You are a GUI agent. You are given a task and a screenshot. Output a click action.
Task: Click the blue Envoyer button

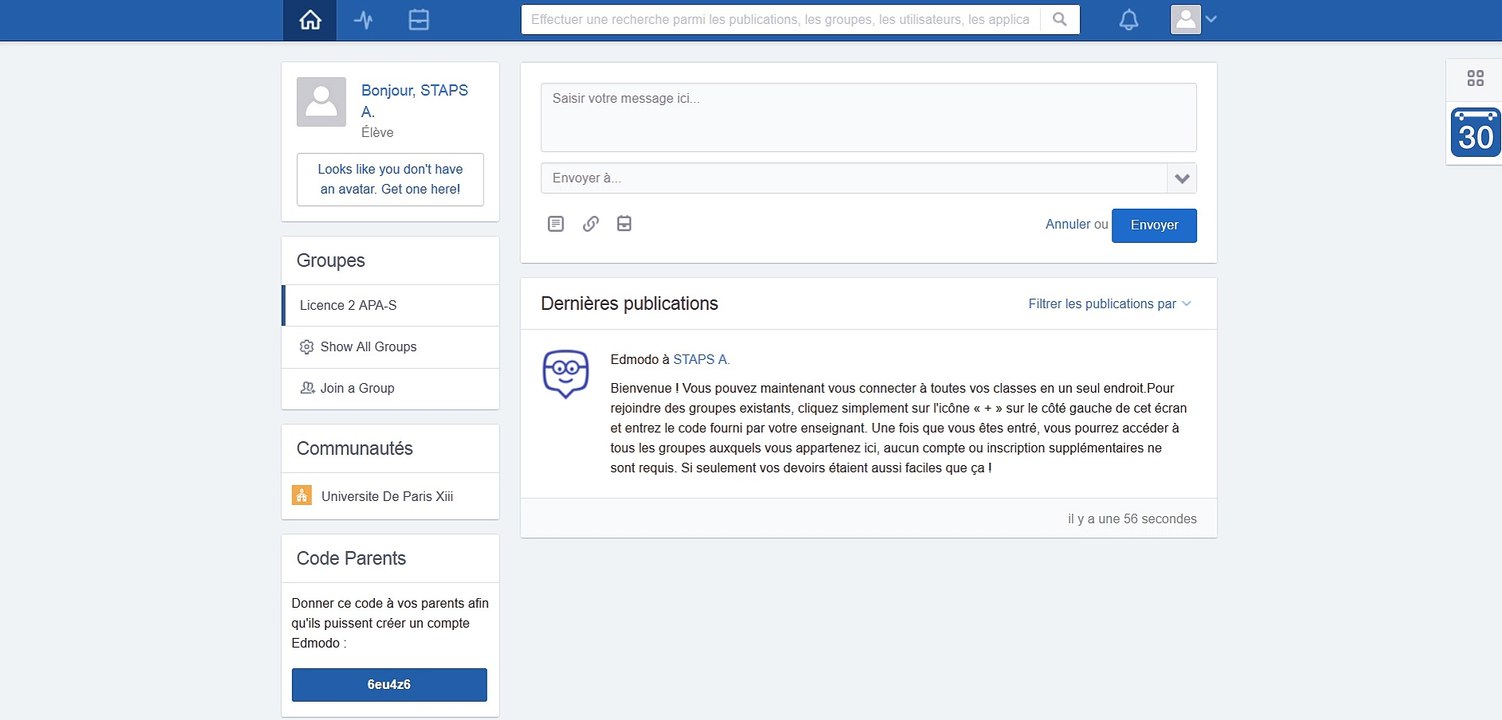tap(1154, 225)
